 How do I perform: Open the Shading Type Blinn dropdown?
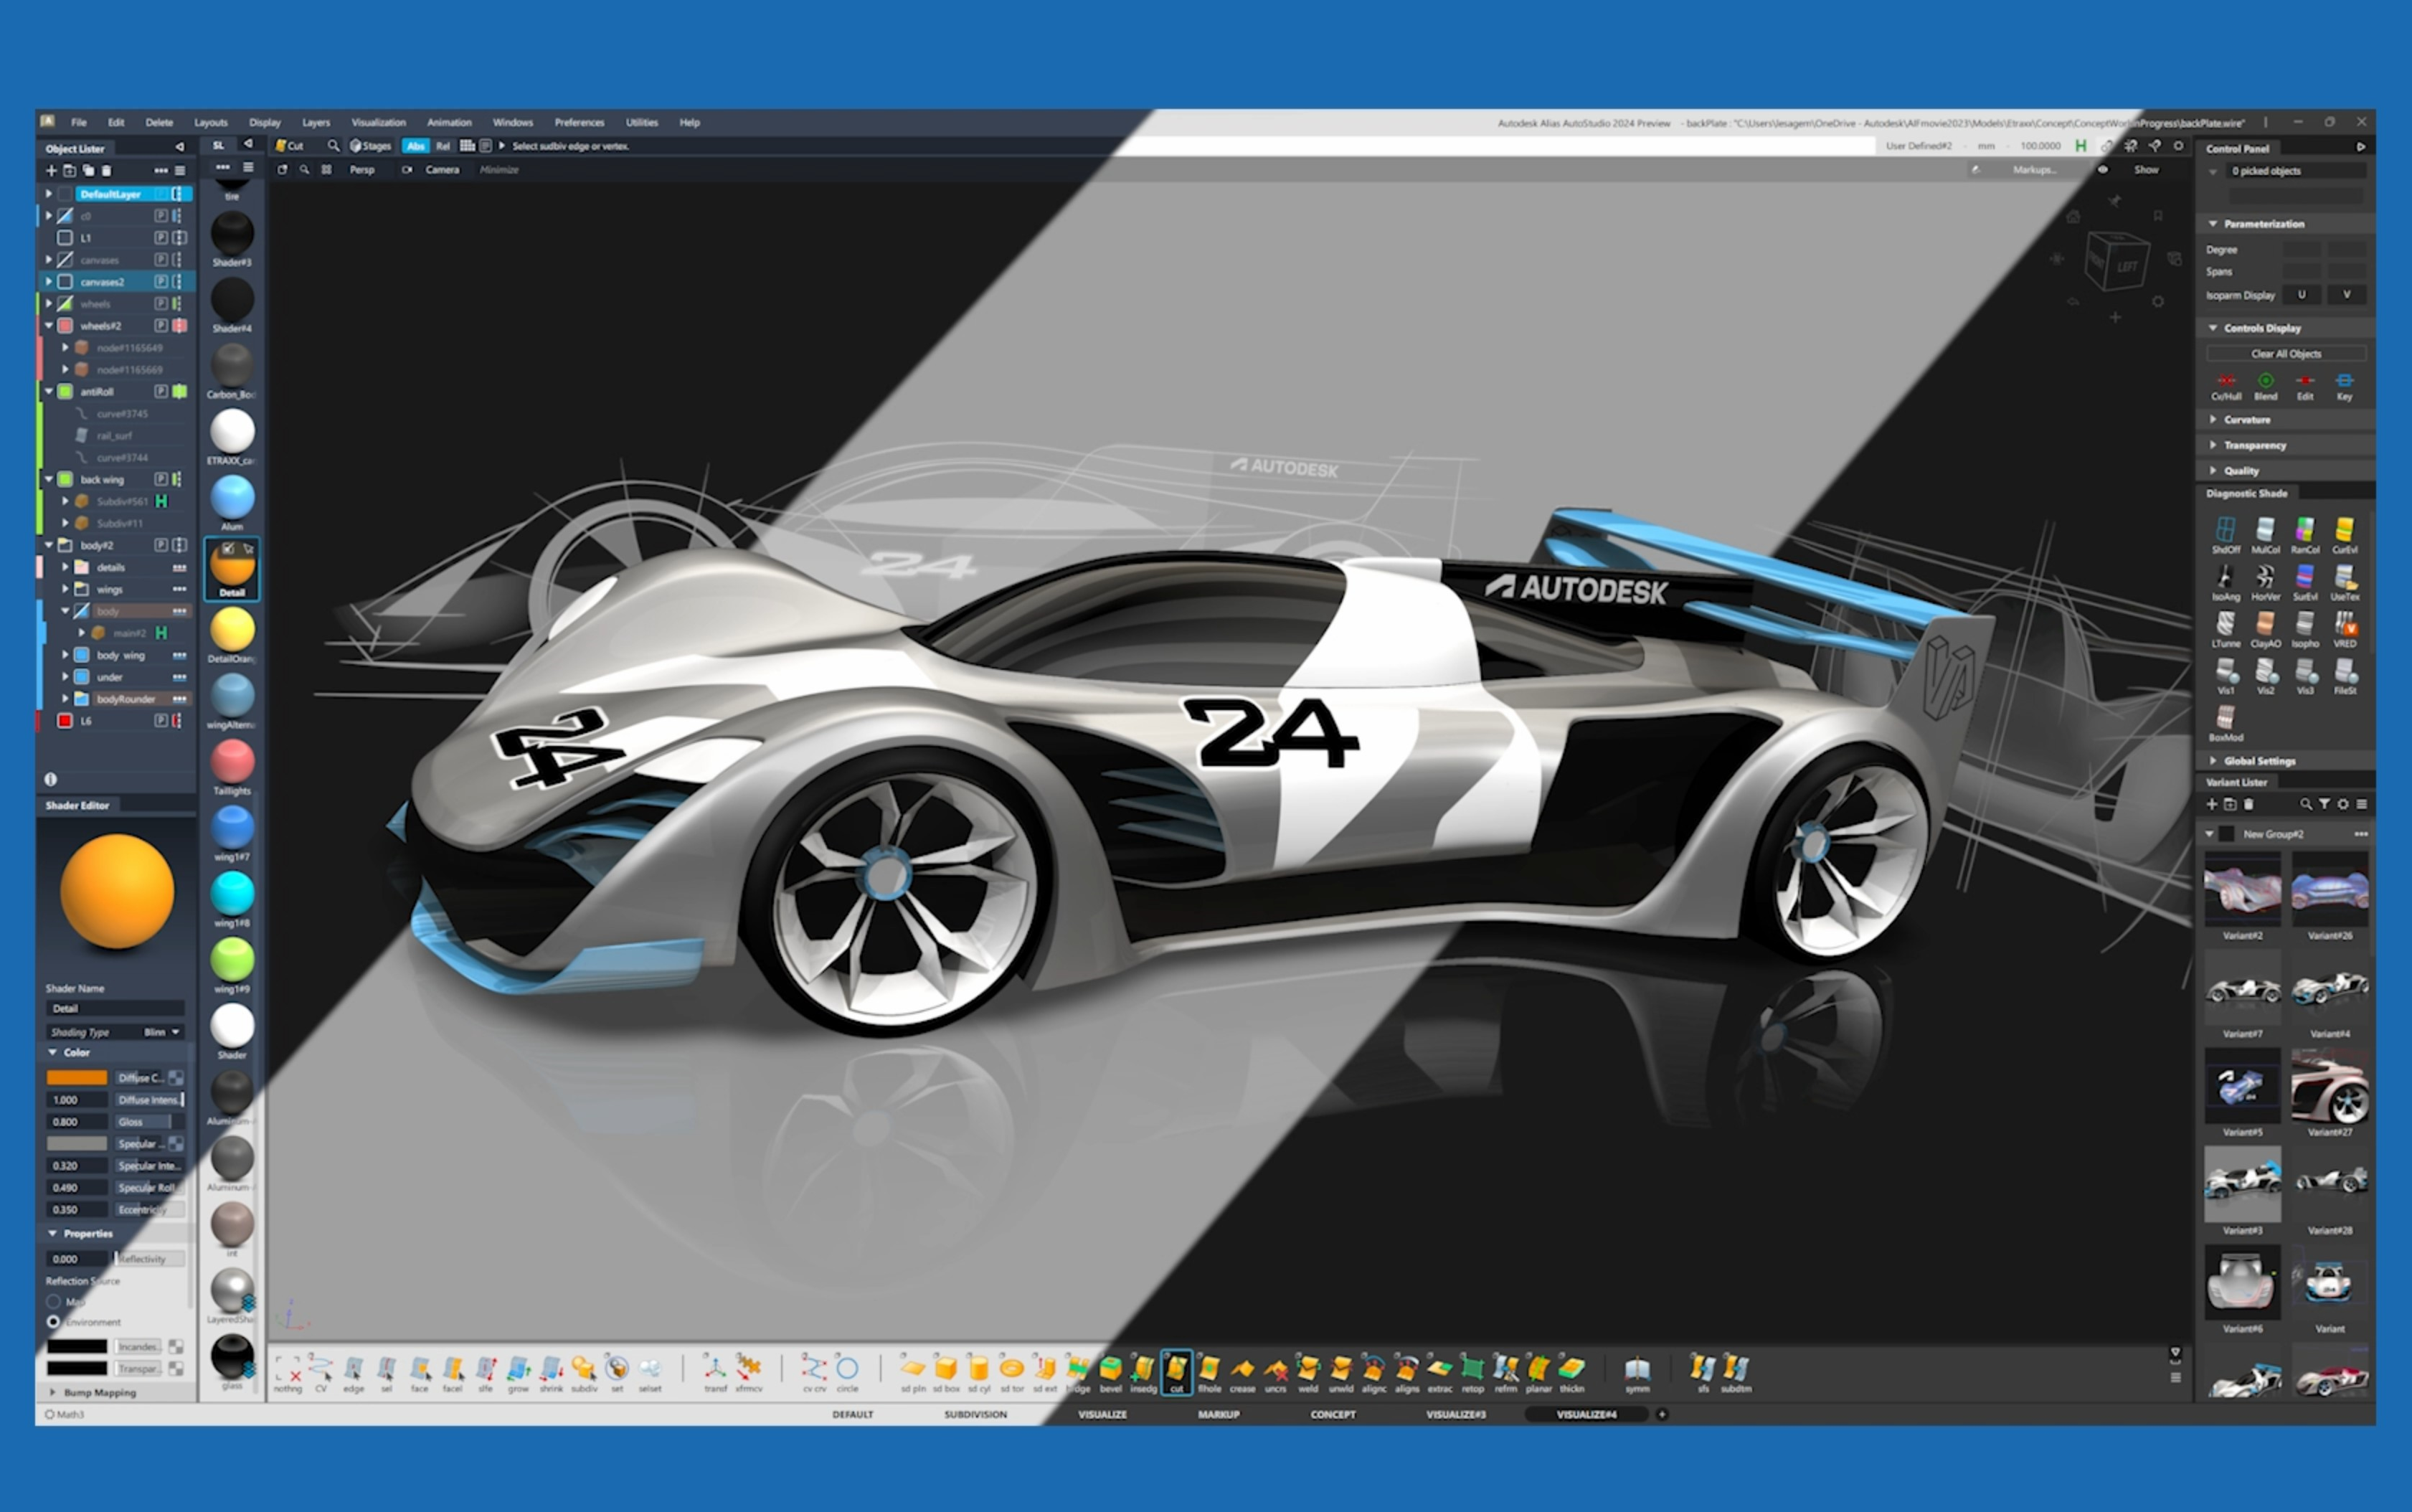[x=162, y=1032]
